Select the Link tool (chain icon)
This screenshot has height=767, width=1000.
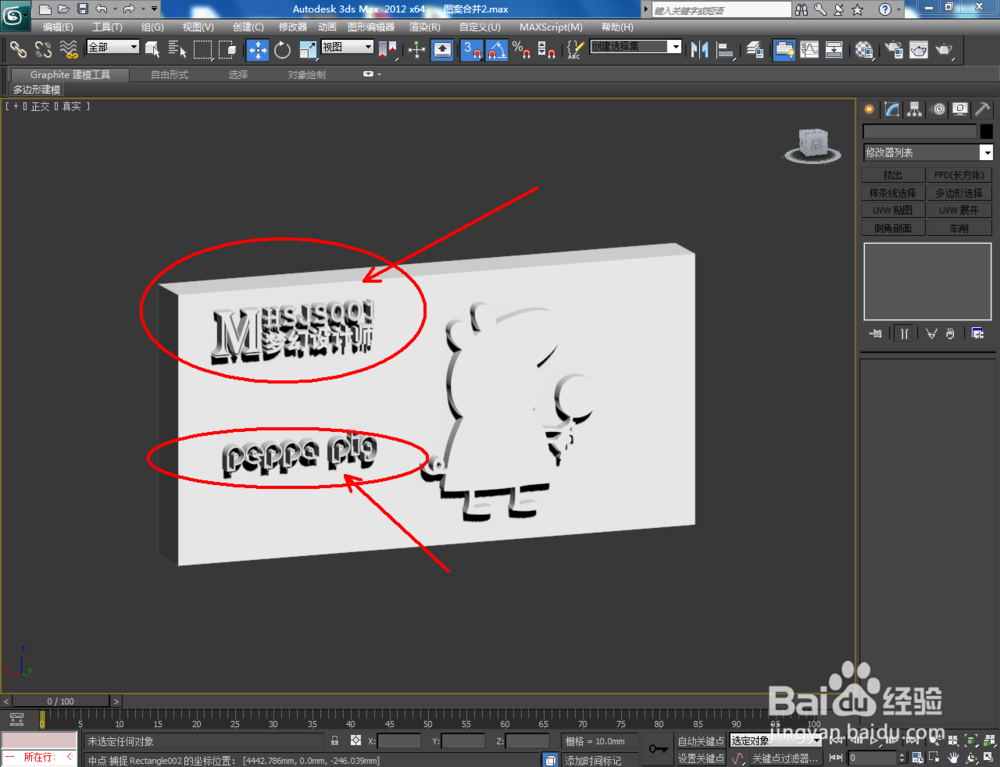tap(17, 49)
